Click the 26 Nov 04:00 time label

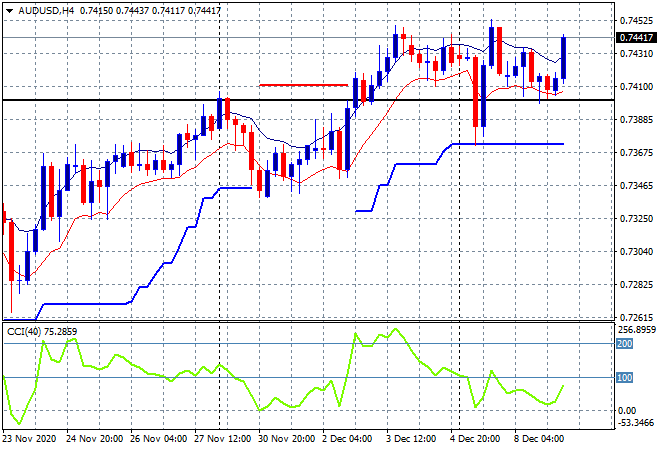[159, 439]
